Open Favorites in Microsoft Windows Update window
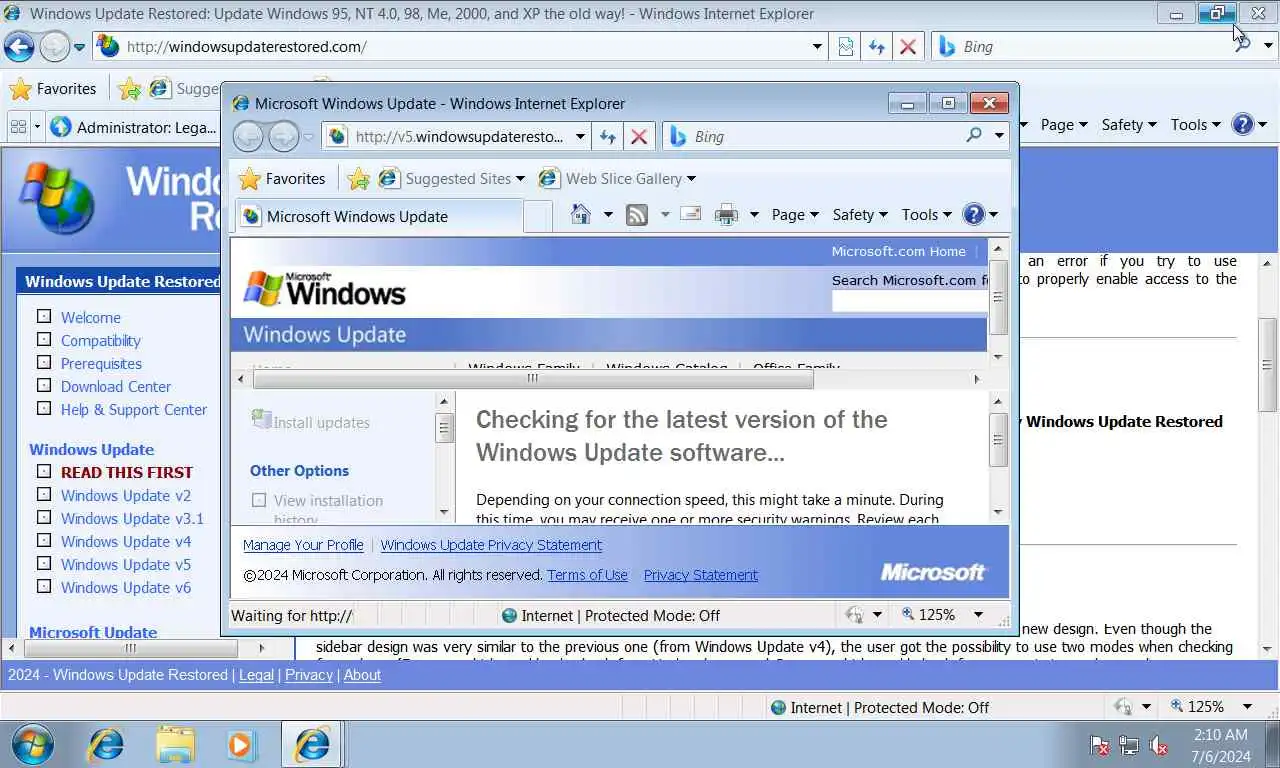 pos(282,179)
